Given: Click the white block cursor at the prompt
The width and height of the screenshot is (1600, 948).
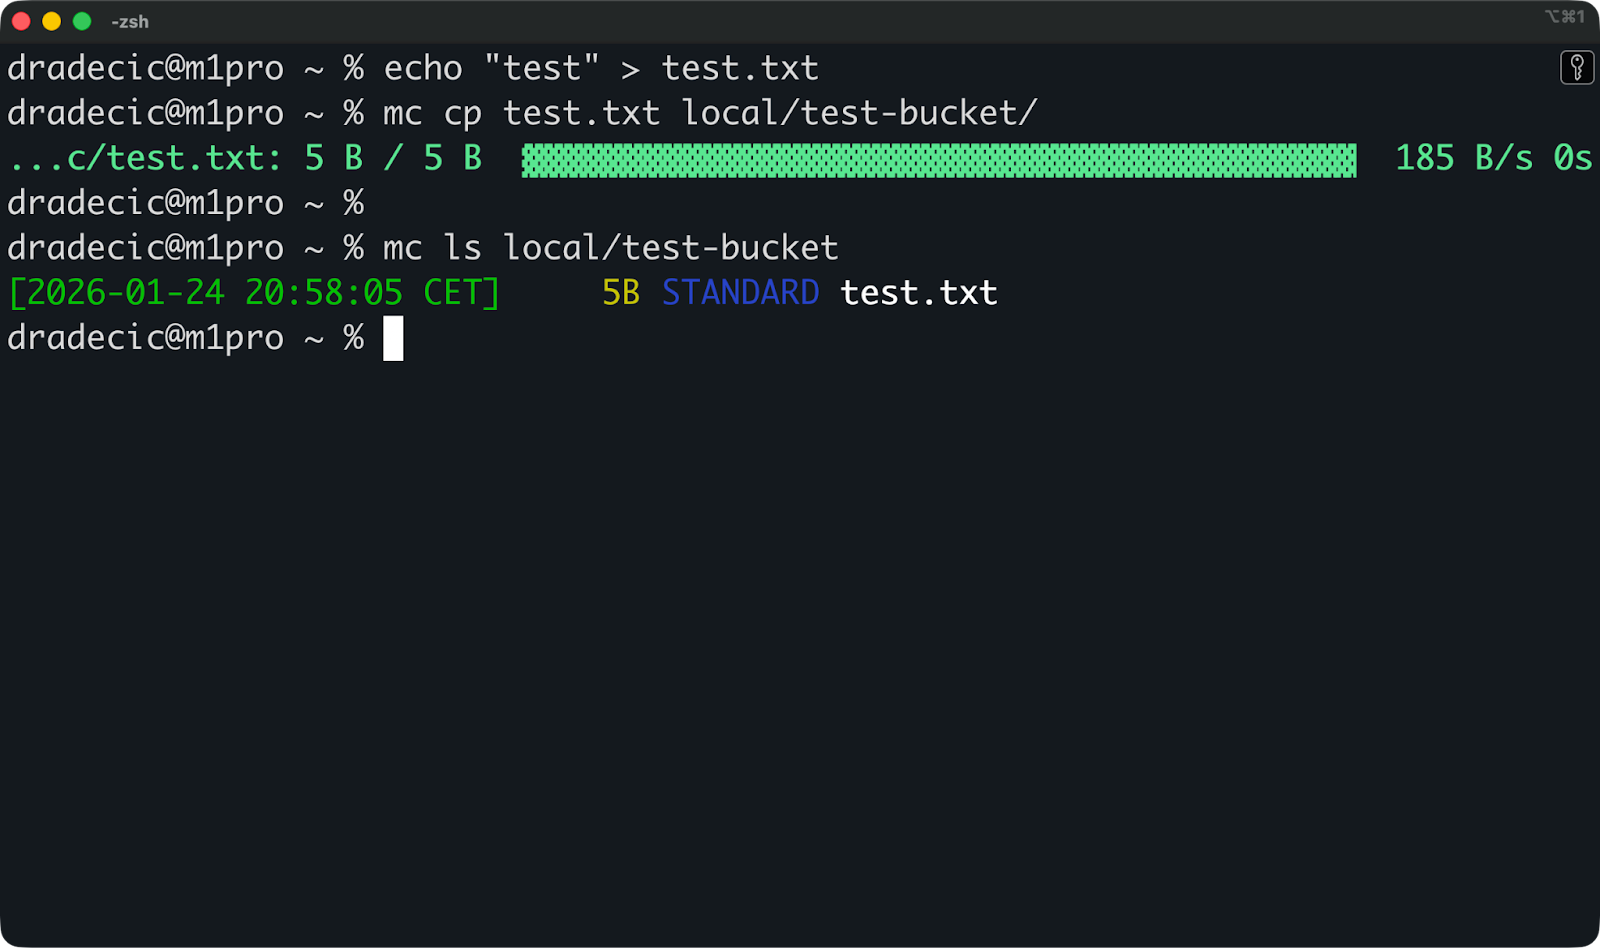Looking at the screenshot, I should pos(394,337).
